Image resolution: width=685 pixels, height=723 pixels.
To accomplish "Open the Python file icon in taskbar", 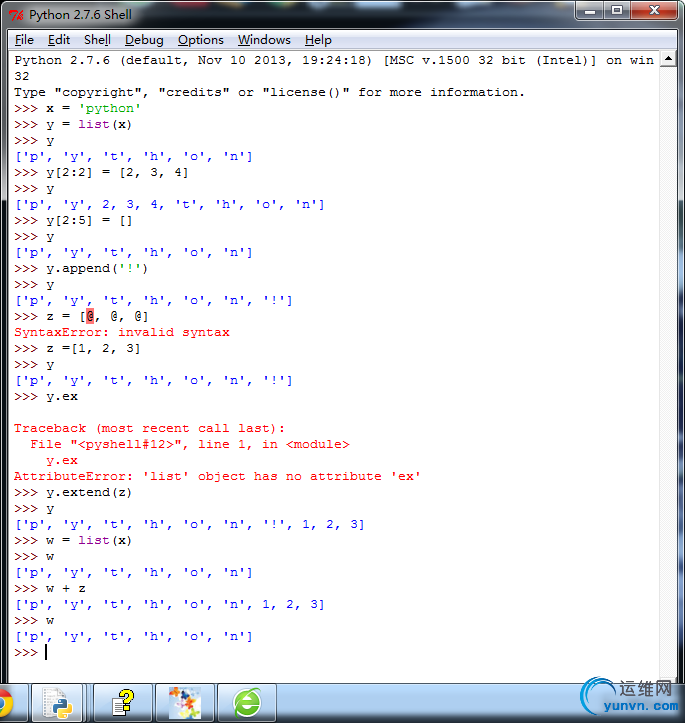I will (x=57, y=703).
